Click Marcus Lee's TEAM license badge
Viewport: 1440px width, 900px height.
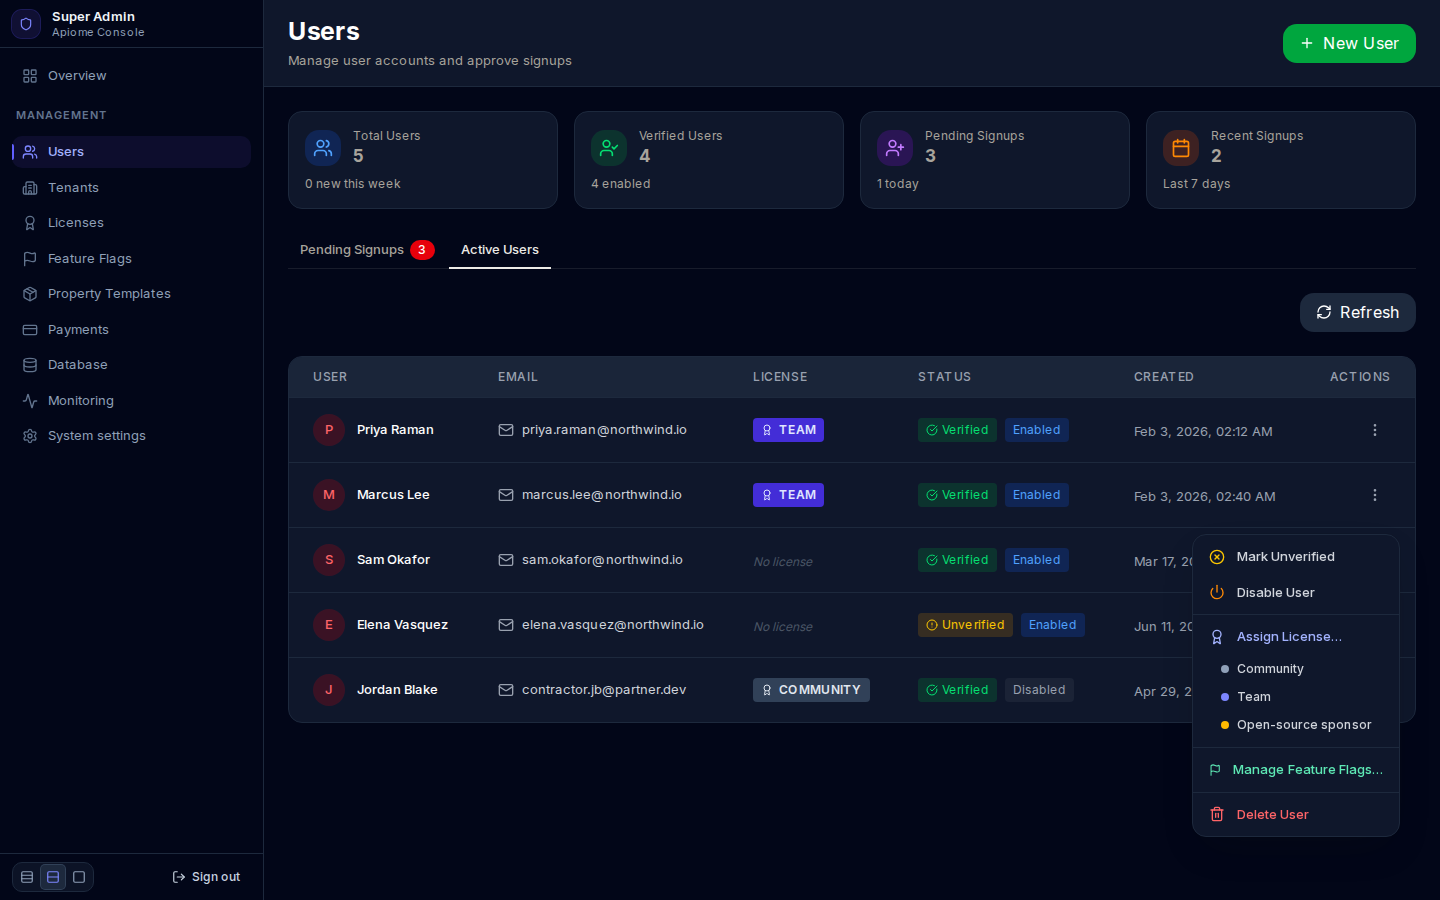pyautogui.click(x=788, y=495)
